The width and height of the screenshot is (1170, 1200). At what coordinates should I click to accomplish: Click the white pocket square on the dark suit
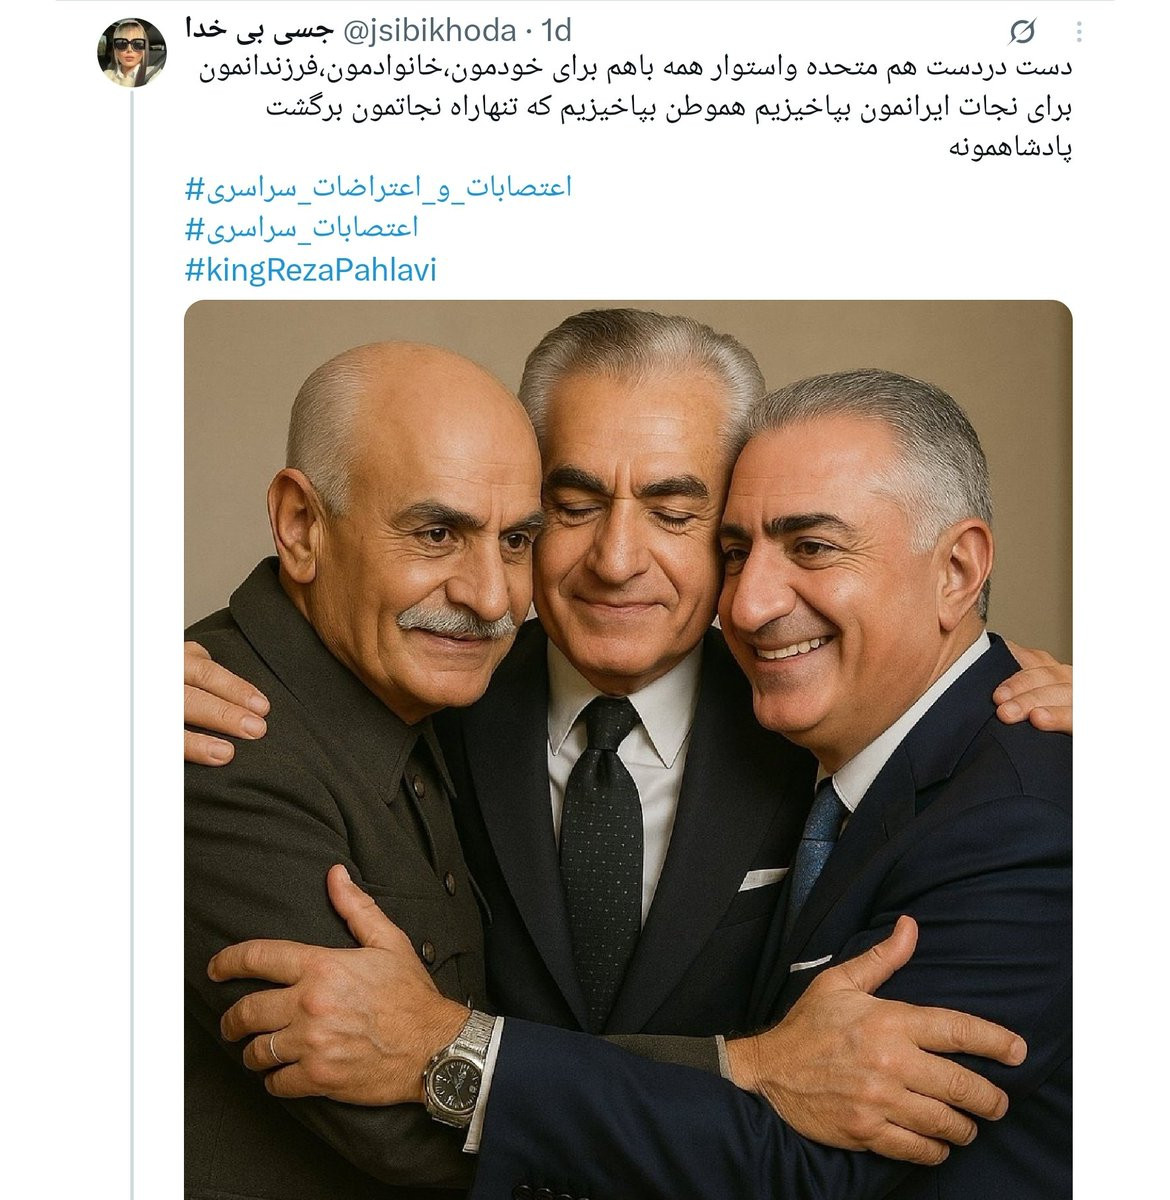(x=762, y=879)
